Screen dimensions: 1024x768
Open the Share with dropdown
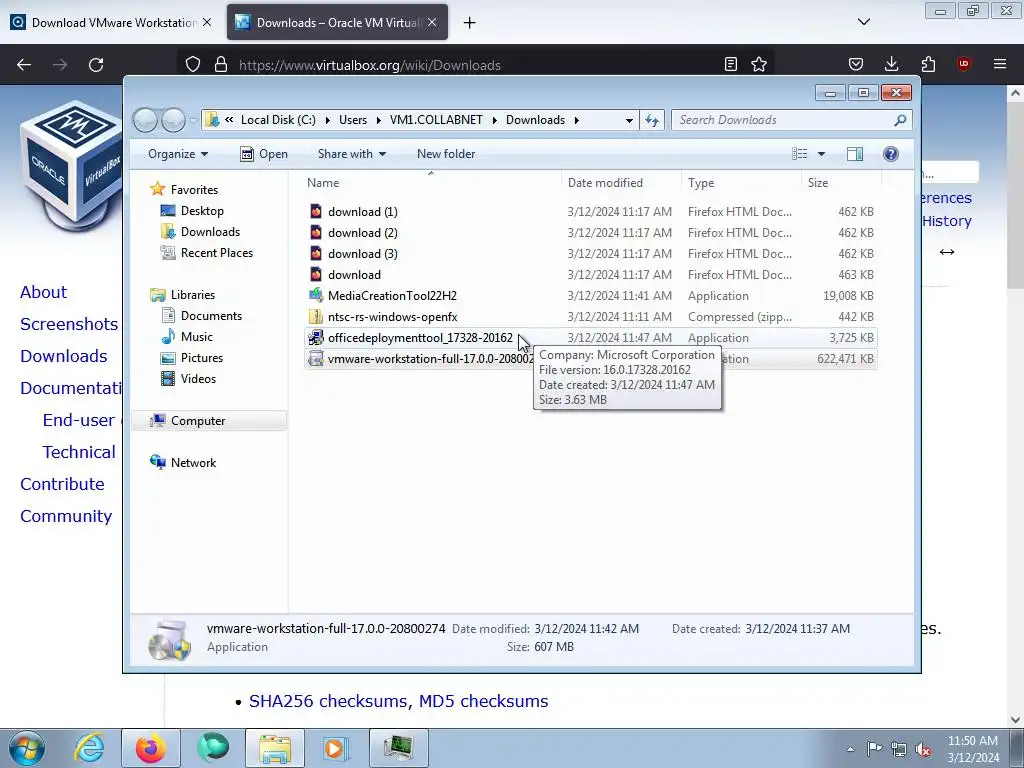point(351,154)
